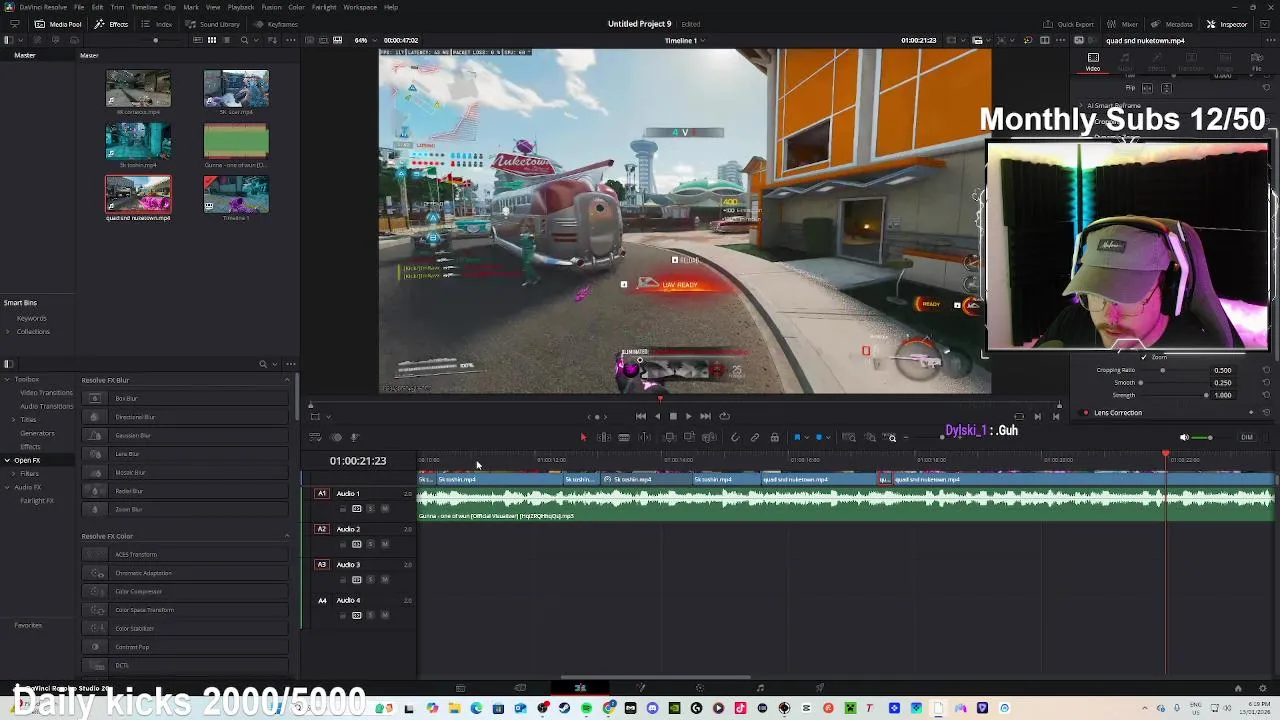The width and height of the screenshot is (1280, 720).
Task: Solo Audio 1 track with S button
Action: [x=371, y=508]
